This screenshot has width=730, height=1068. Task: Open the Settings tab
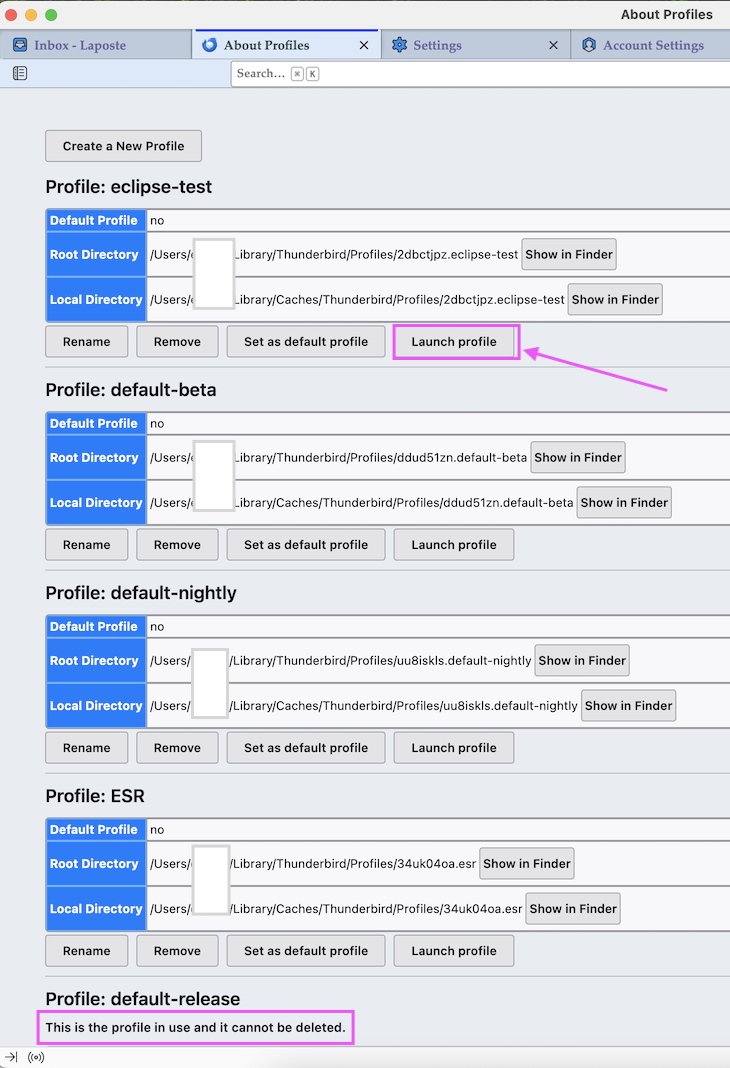[x=475, y=45]
